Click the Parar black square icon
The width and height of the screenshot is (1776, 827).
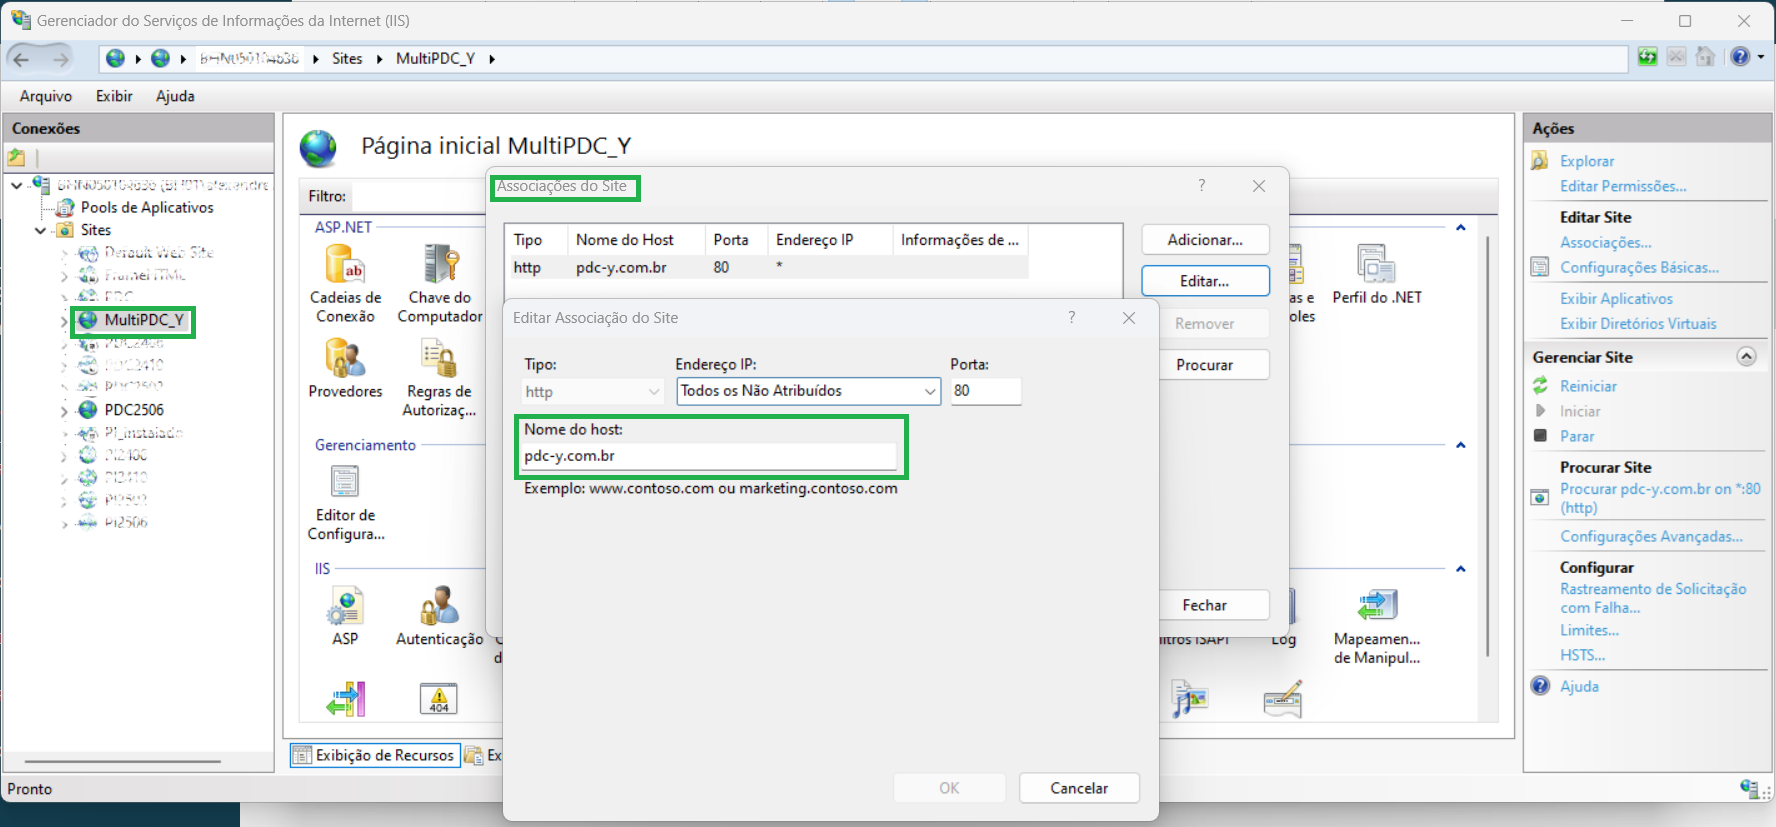[1541, 436]
